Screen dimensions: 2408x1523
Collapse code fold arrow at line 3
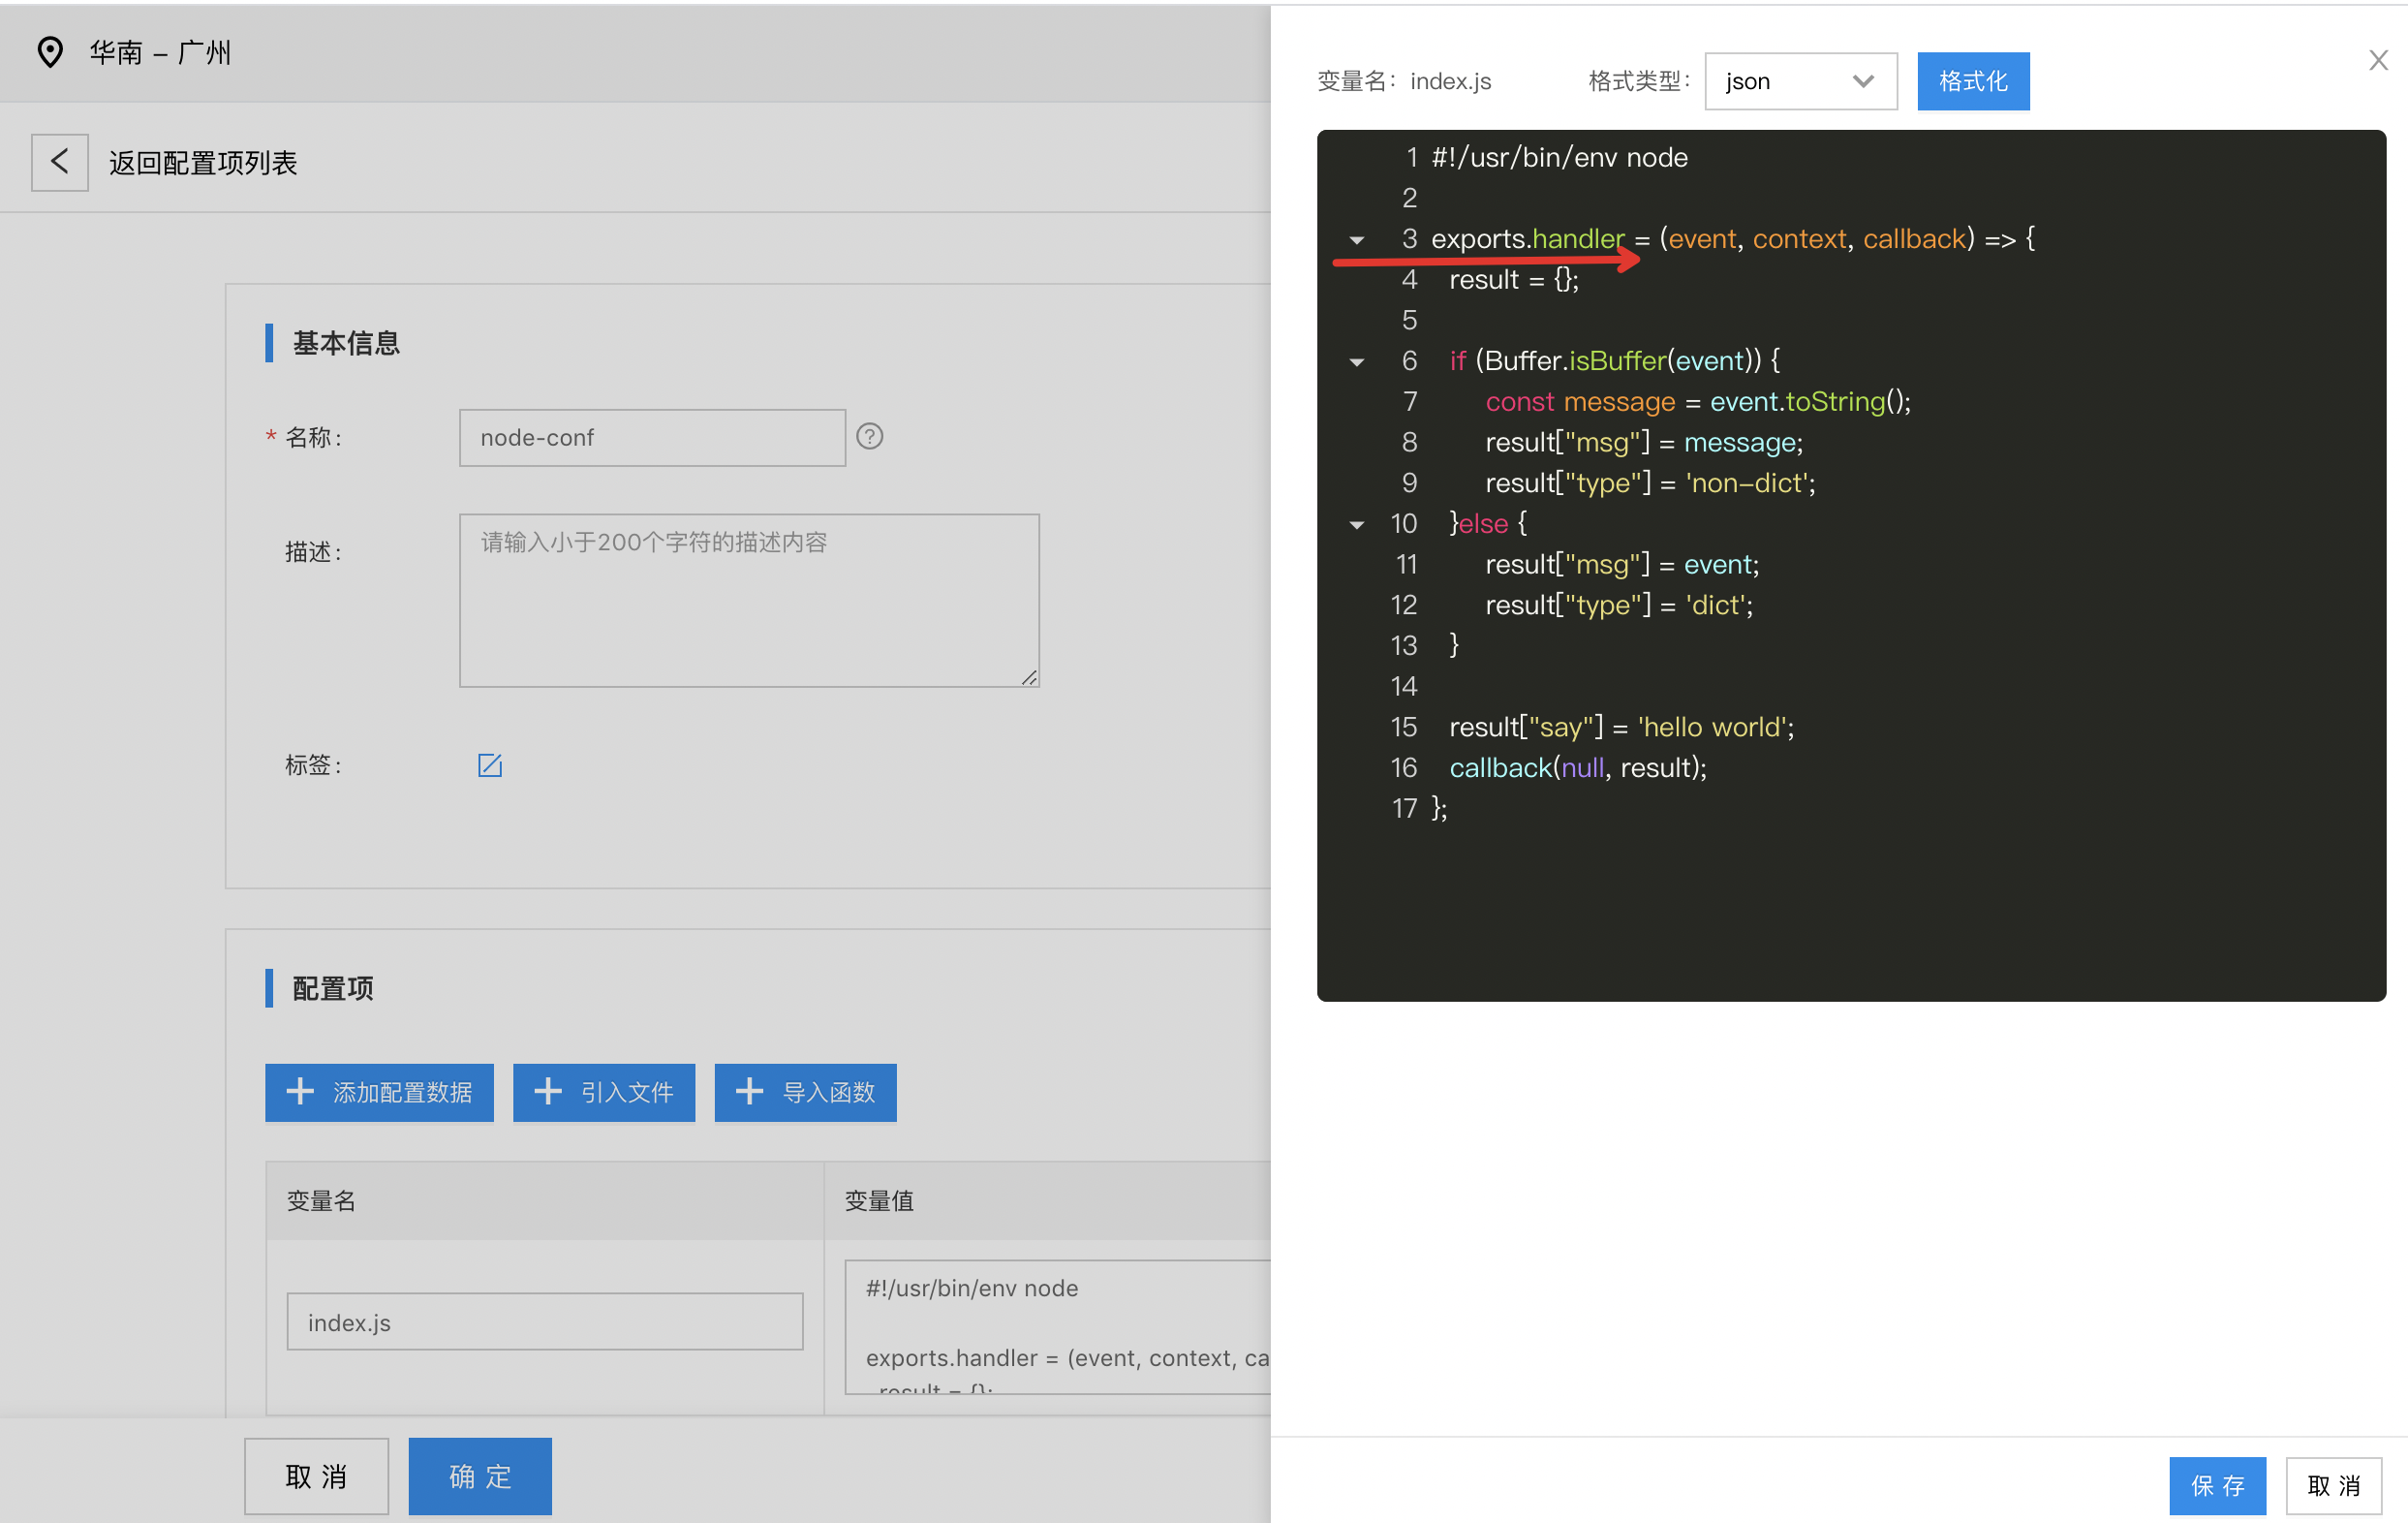coord(1357,240)
